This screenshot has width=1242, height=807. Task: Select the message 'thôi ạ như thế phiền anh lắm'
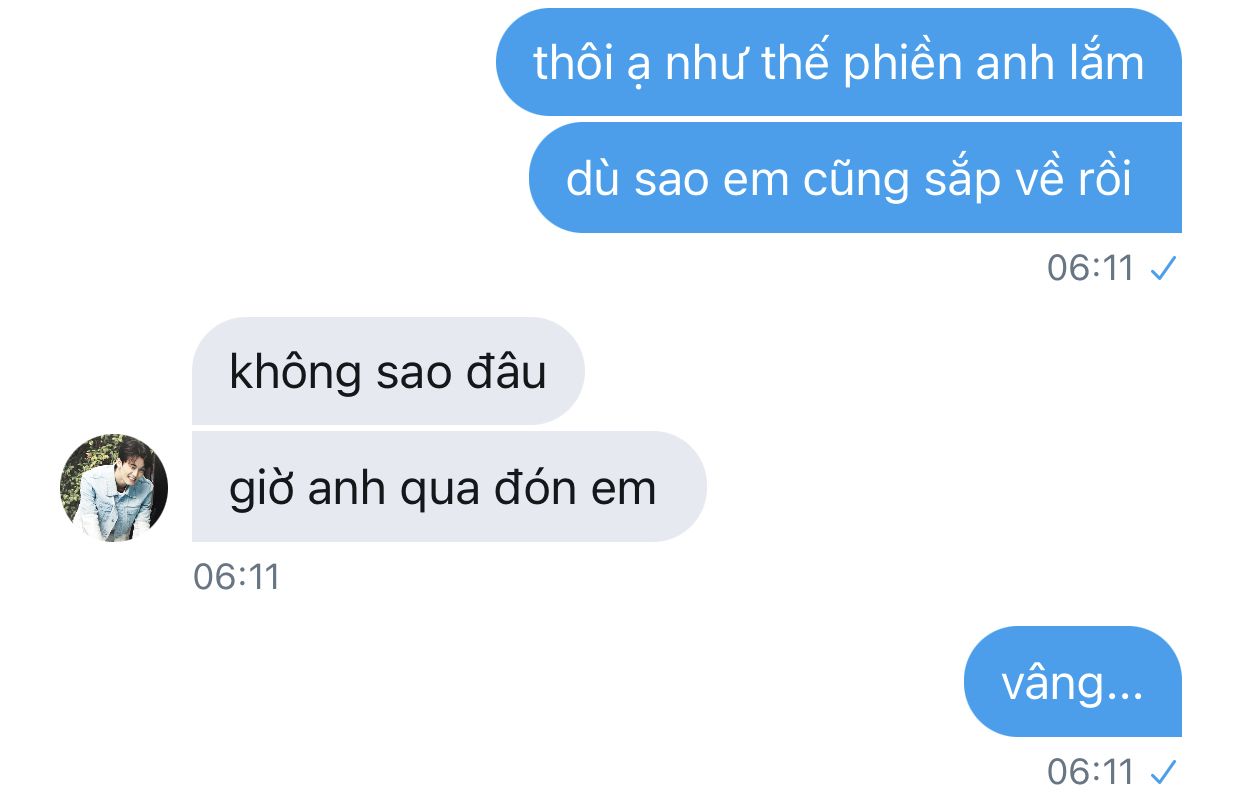coord(838,62)
